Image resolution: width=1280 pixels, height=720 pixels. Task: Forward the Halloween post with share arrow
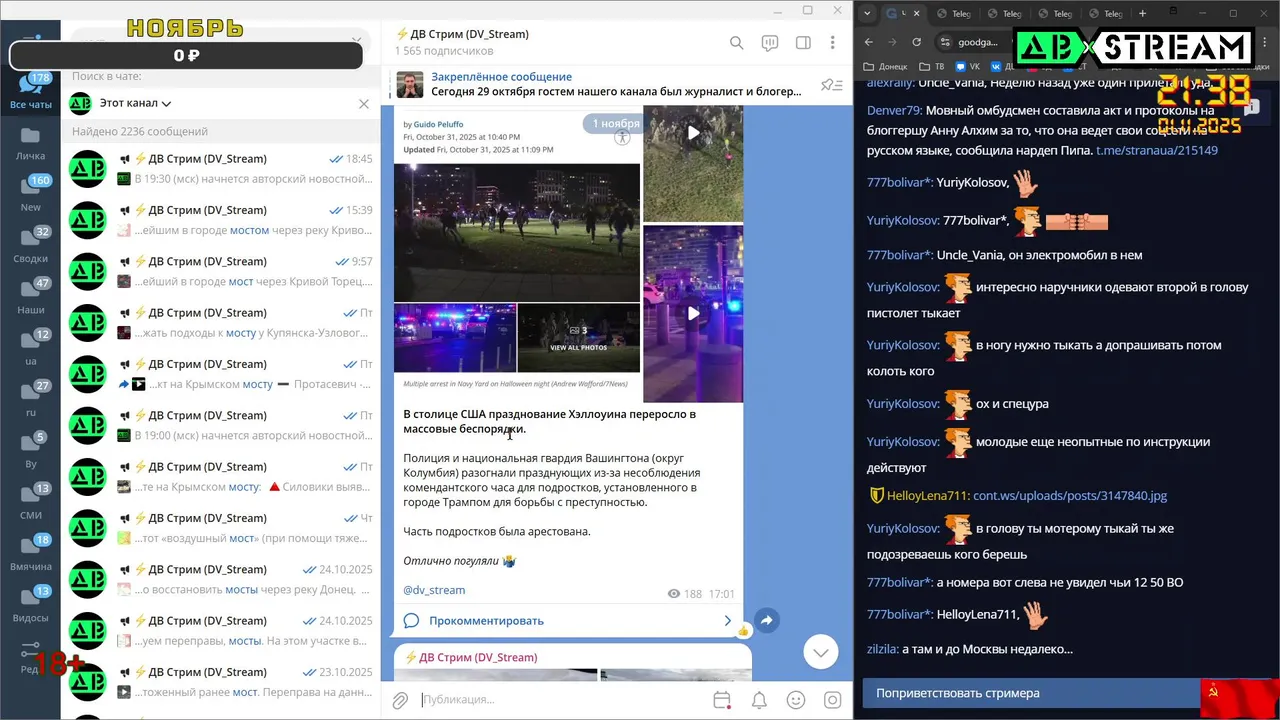(767, 621)
